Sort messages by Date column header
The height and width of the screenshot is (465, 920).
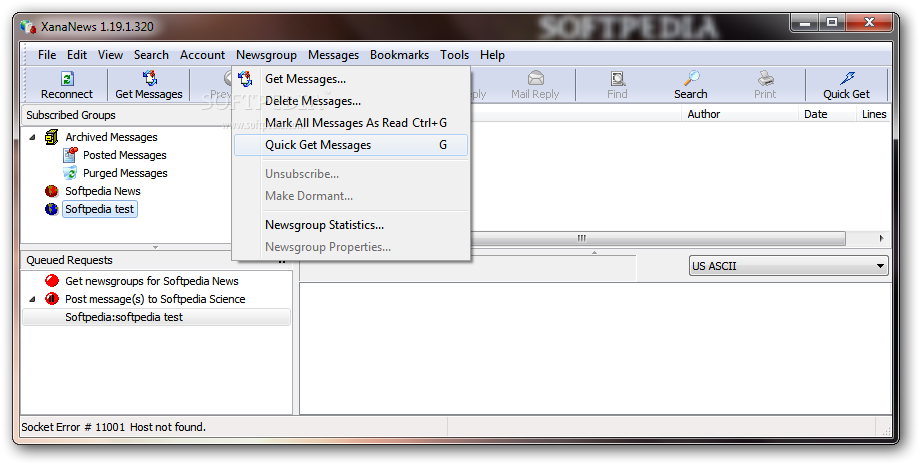(x=827, y=114)
